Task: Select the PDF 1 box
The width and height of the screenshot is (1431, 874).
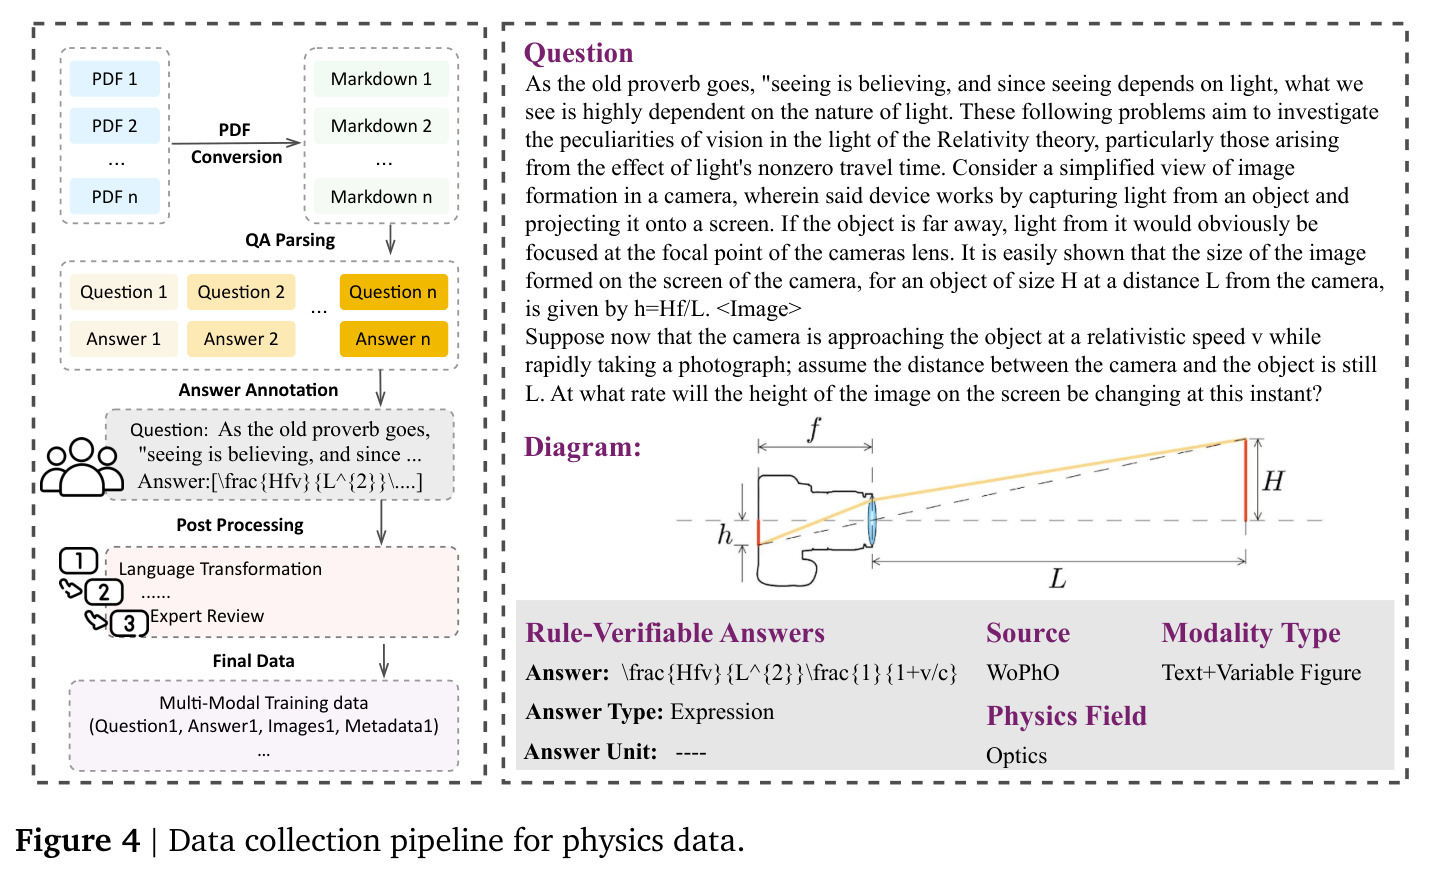Action: (115, 79)
